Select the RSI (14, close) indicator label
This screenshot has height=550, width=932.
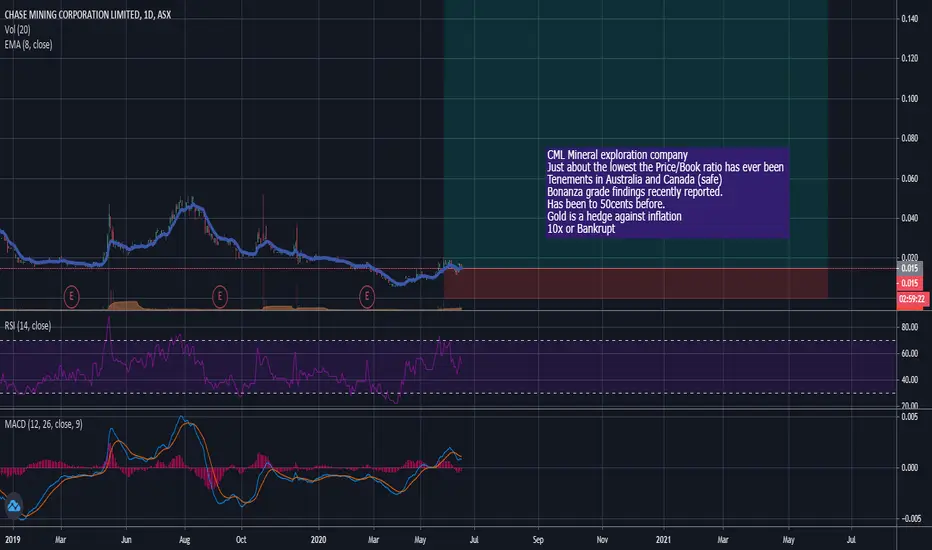pyautogui.click(x=27, y=326)
